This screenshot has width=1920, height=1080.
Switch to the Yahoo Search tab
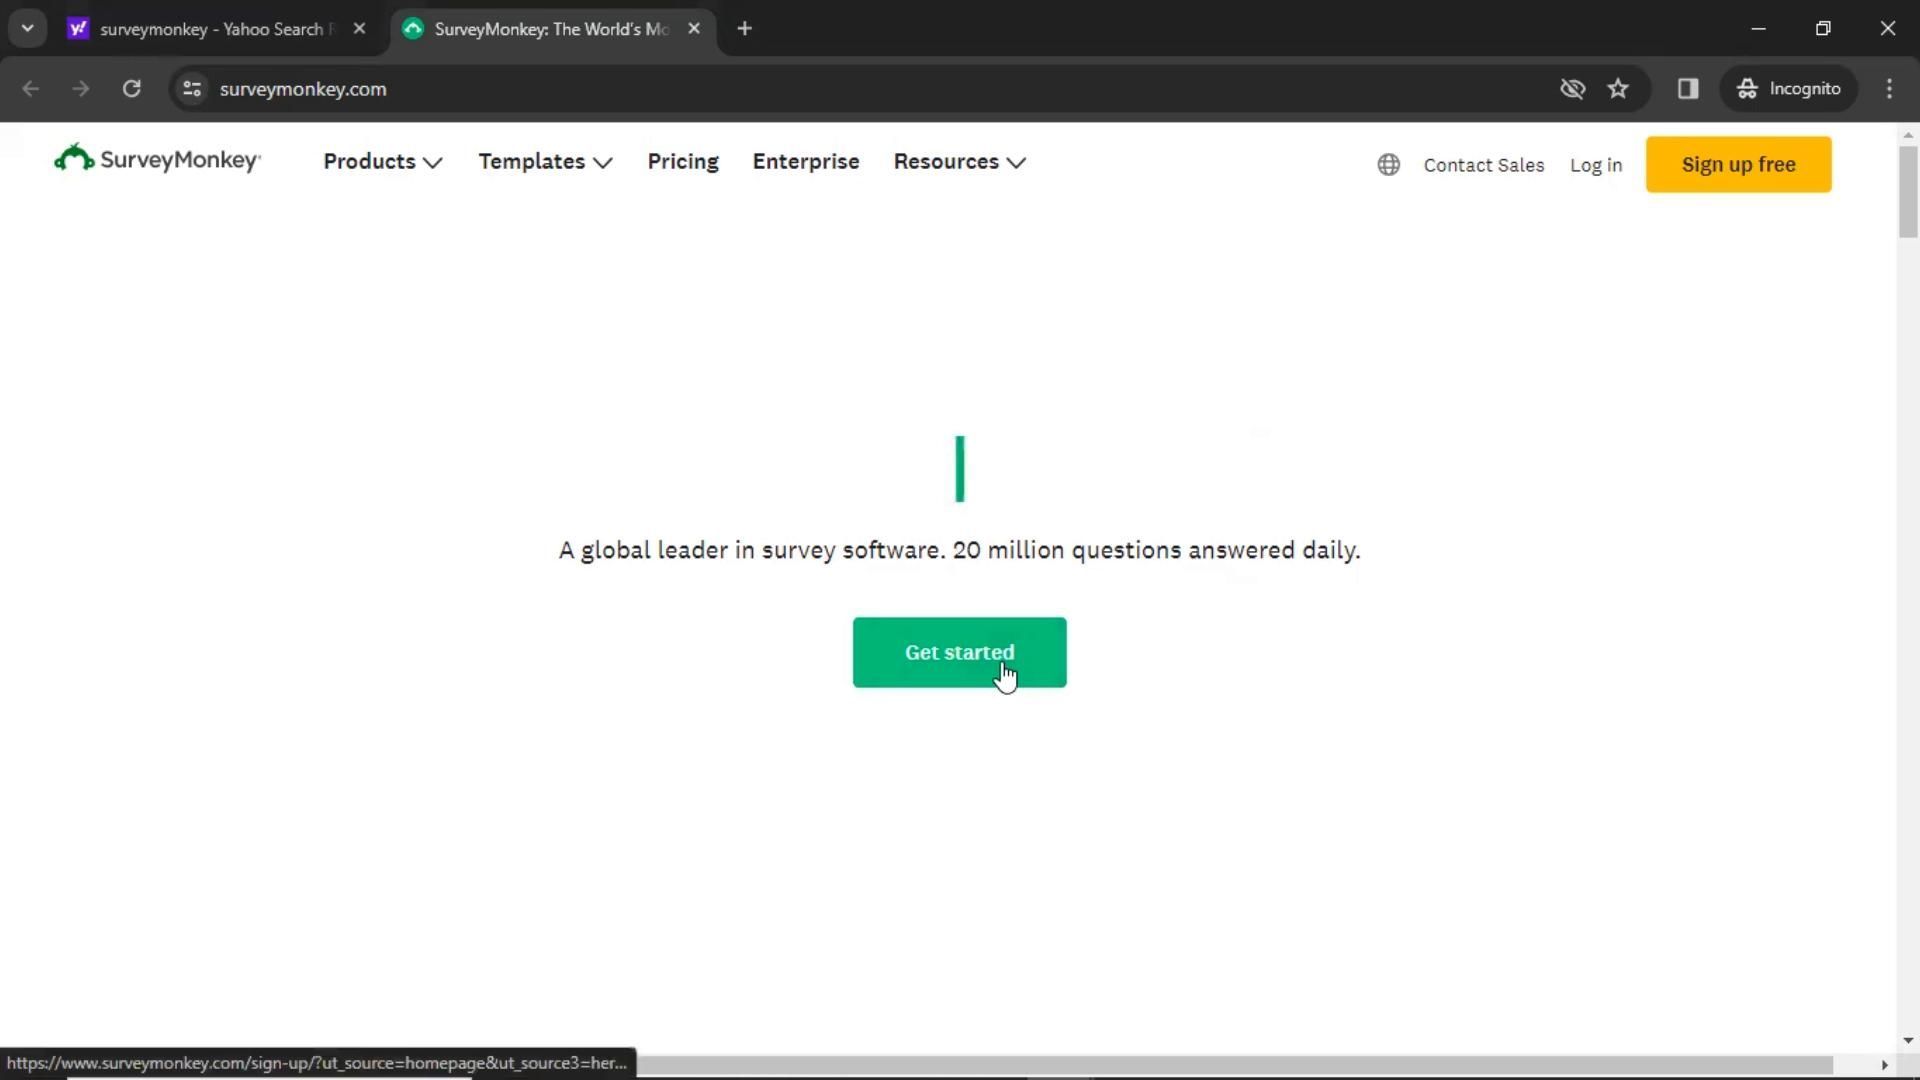(x=212, y=29)
